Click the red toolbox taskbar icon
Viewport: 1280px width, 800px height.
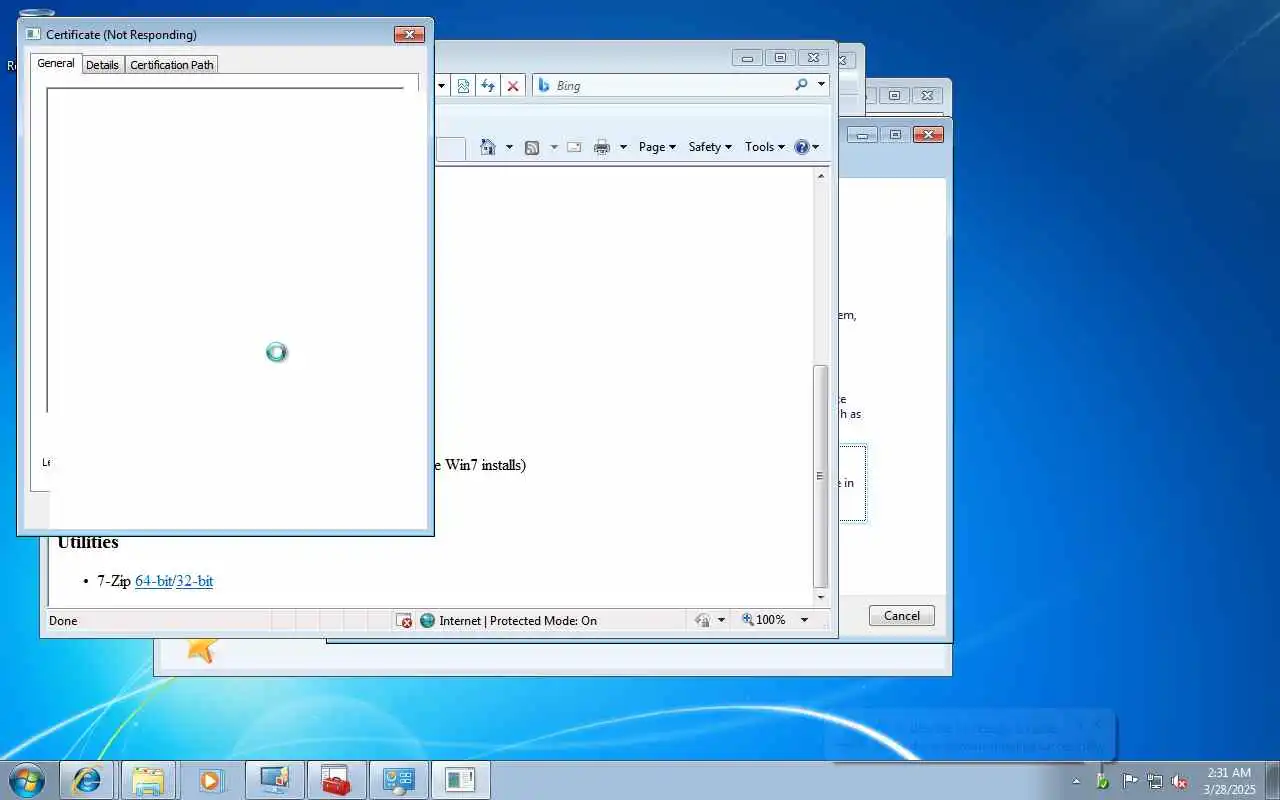tap(337, 780)
